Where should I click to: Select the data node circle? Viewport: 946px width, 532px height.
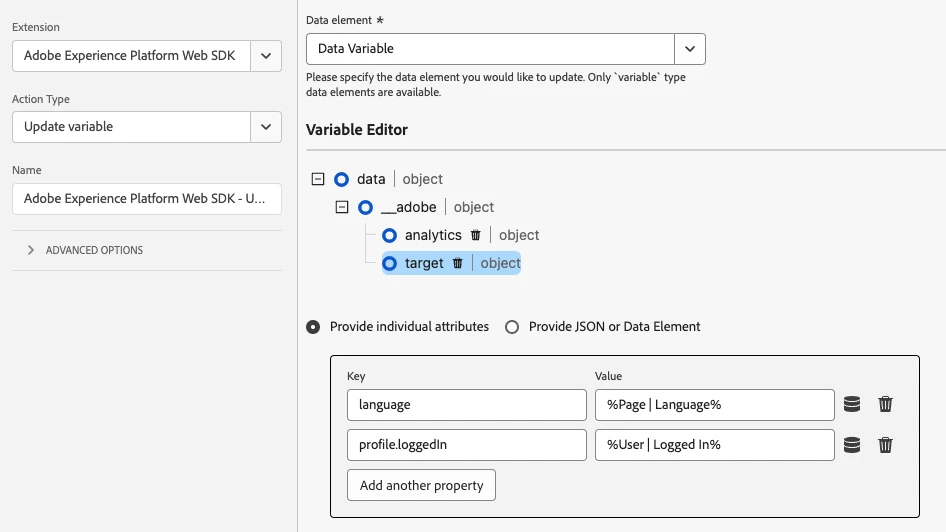[341, 179]
